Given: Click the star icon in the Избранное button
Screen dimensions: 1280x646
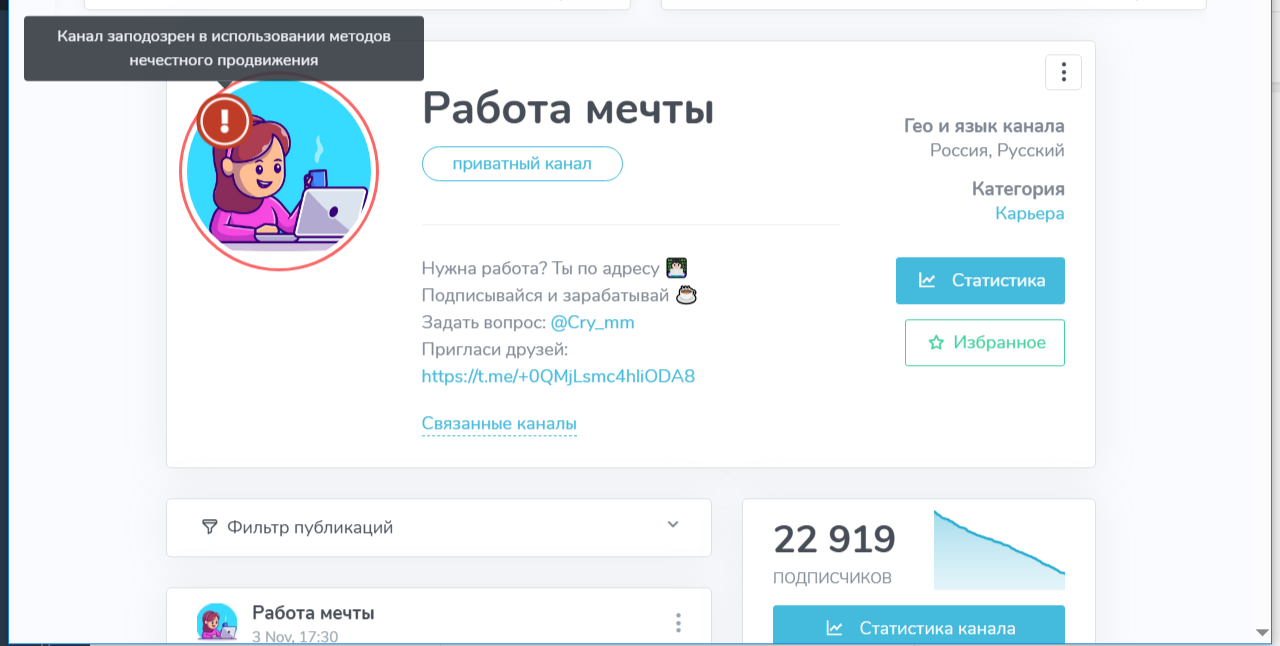Looking at the screenshot, I should 935,342.
